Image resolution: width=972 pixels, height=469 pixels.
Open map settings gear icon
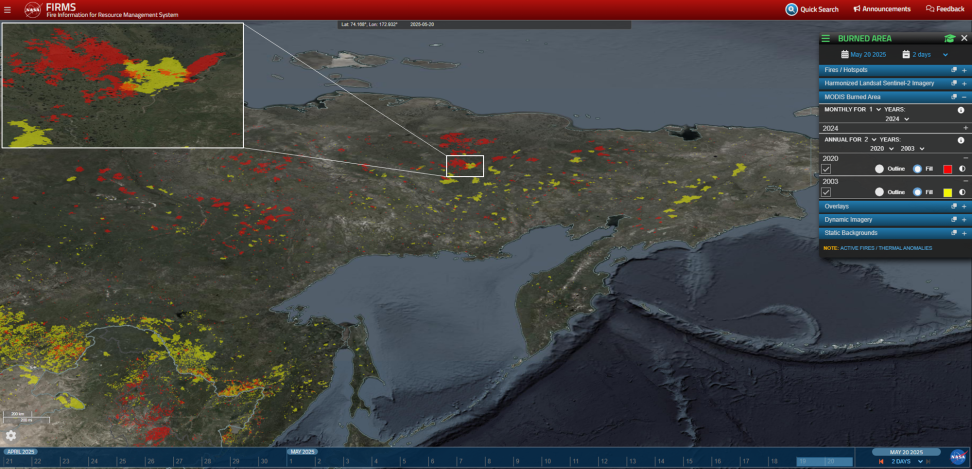click(11, 436)
